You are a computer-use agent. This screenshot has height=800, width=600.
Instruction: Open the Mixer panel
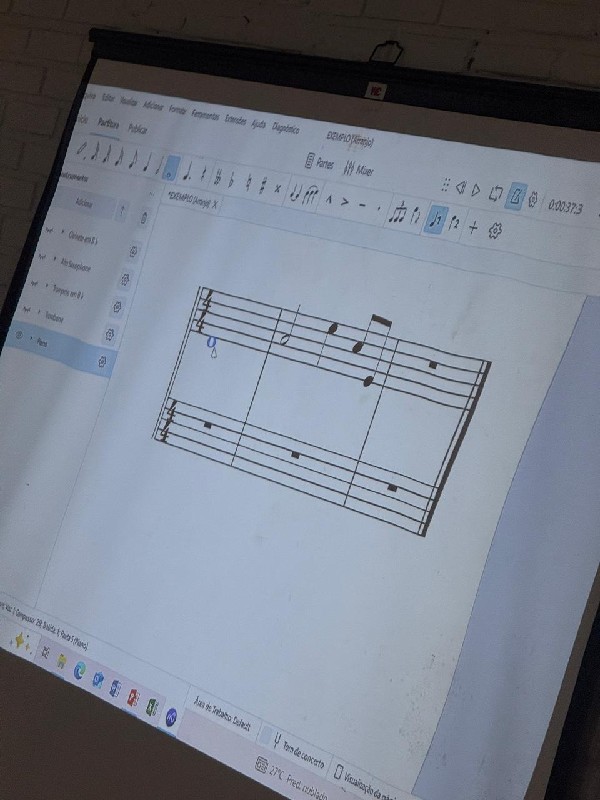coord(357,169)
